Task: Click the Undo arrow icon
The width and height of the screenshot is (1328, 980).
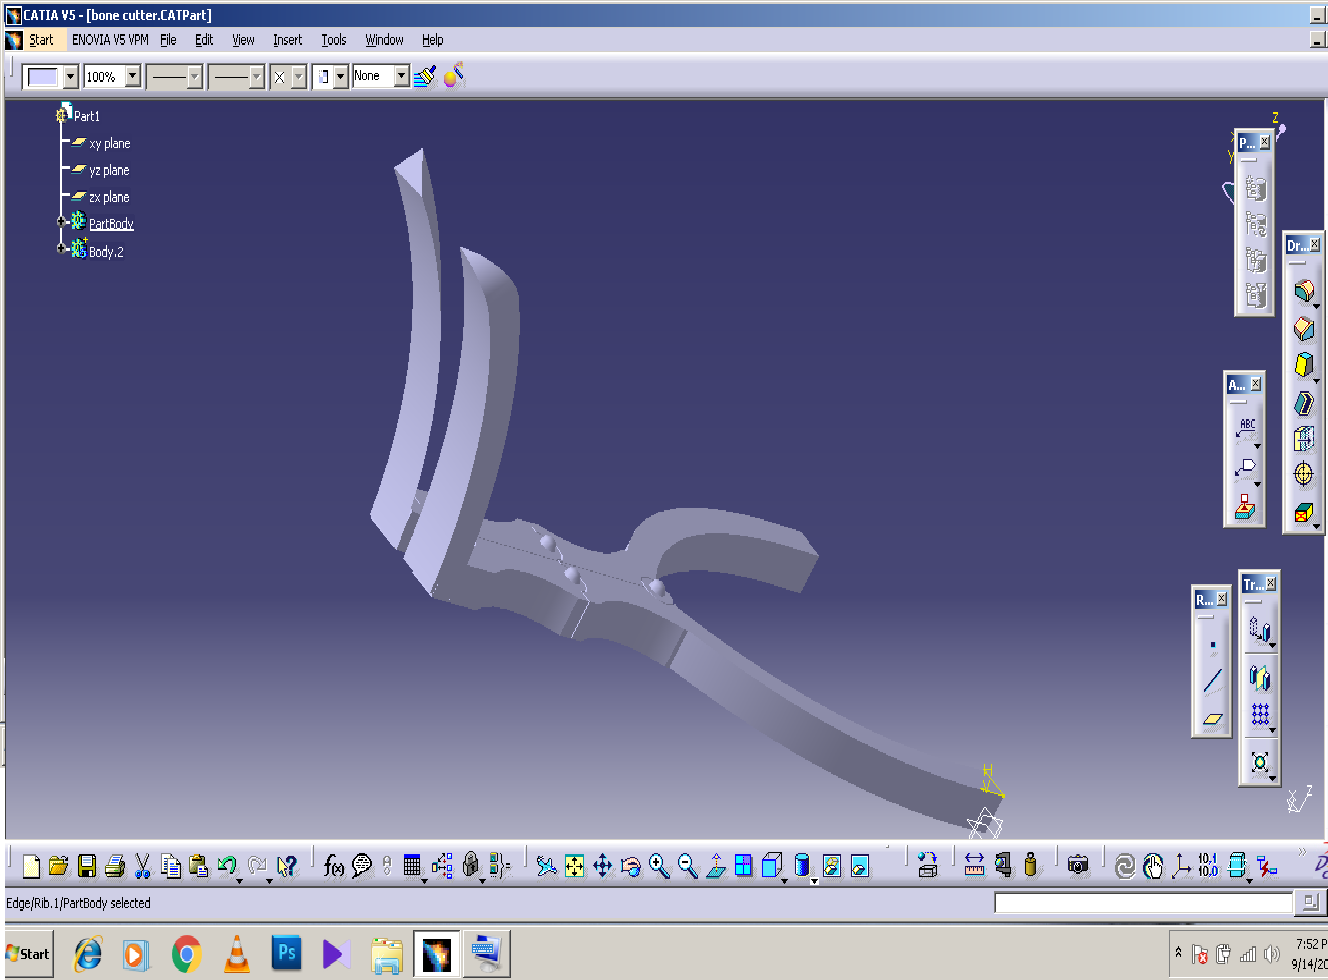Action: (x=226, y=866)
